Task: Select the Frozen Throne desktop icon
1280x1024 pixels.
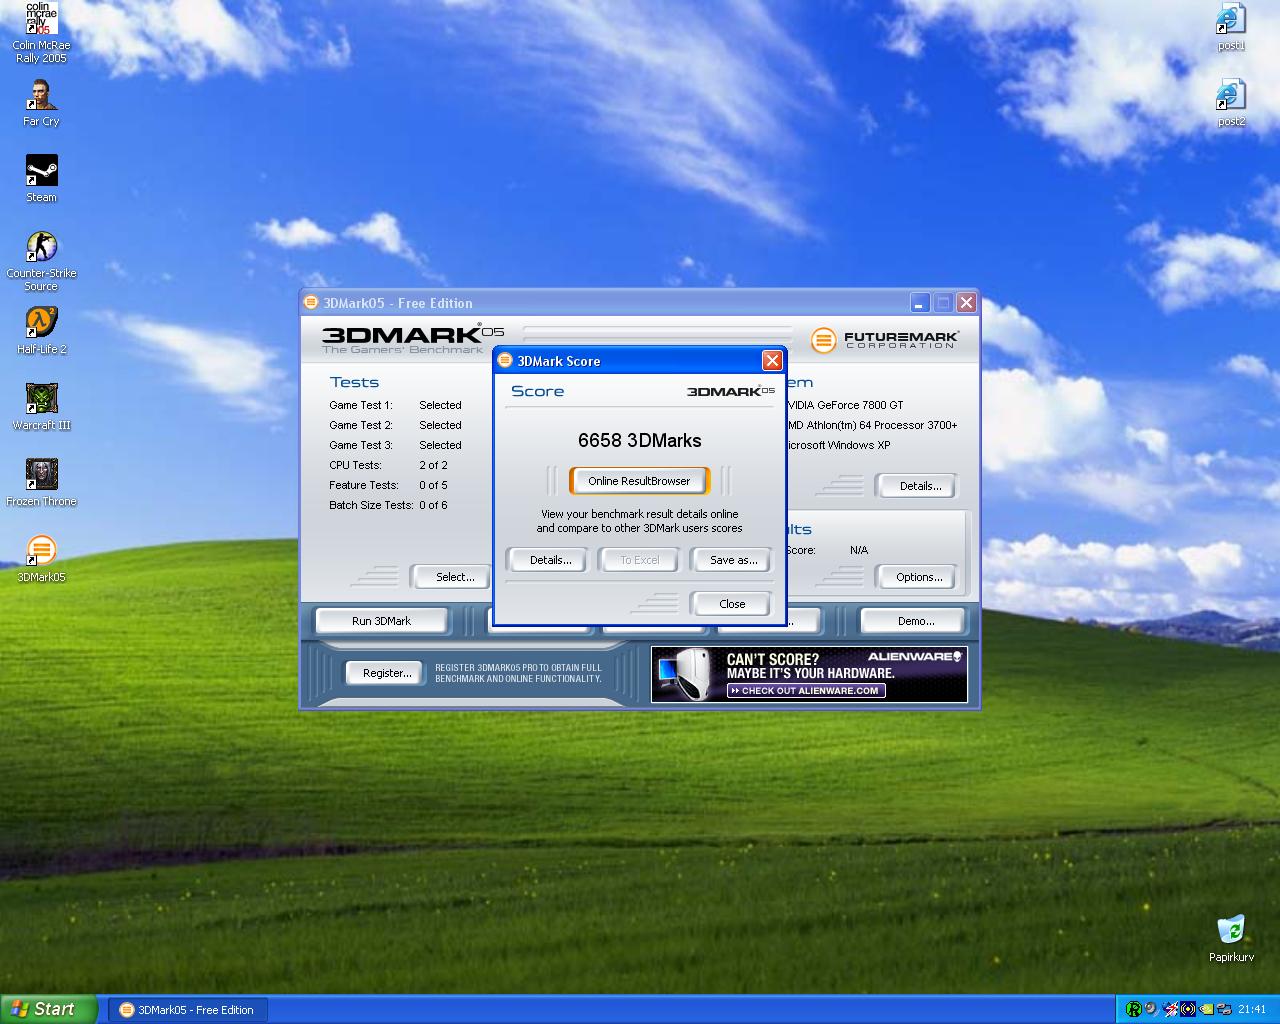Action: [41, 483]
